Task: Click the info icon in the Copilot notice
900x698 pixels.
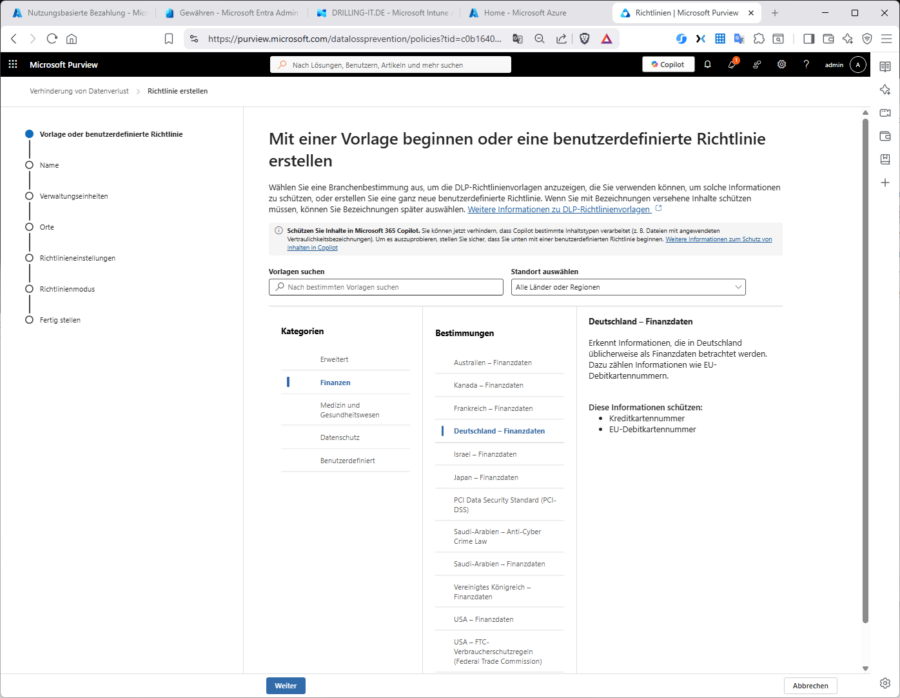Action: 278,230
